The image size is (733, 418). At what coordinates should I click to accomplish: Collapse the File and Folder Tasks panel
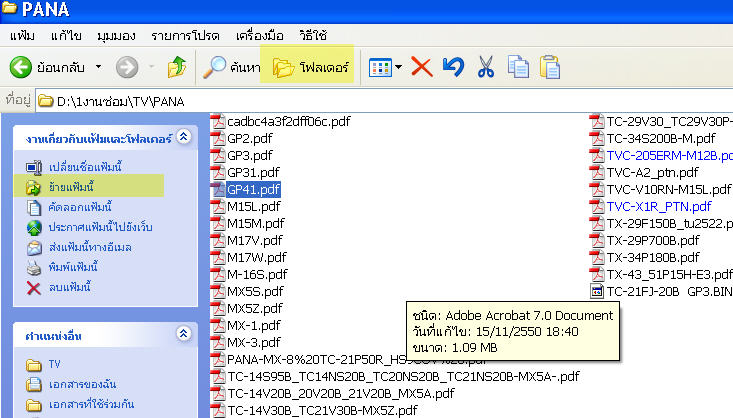pos(184,137)
